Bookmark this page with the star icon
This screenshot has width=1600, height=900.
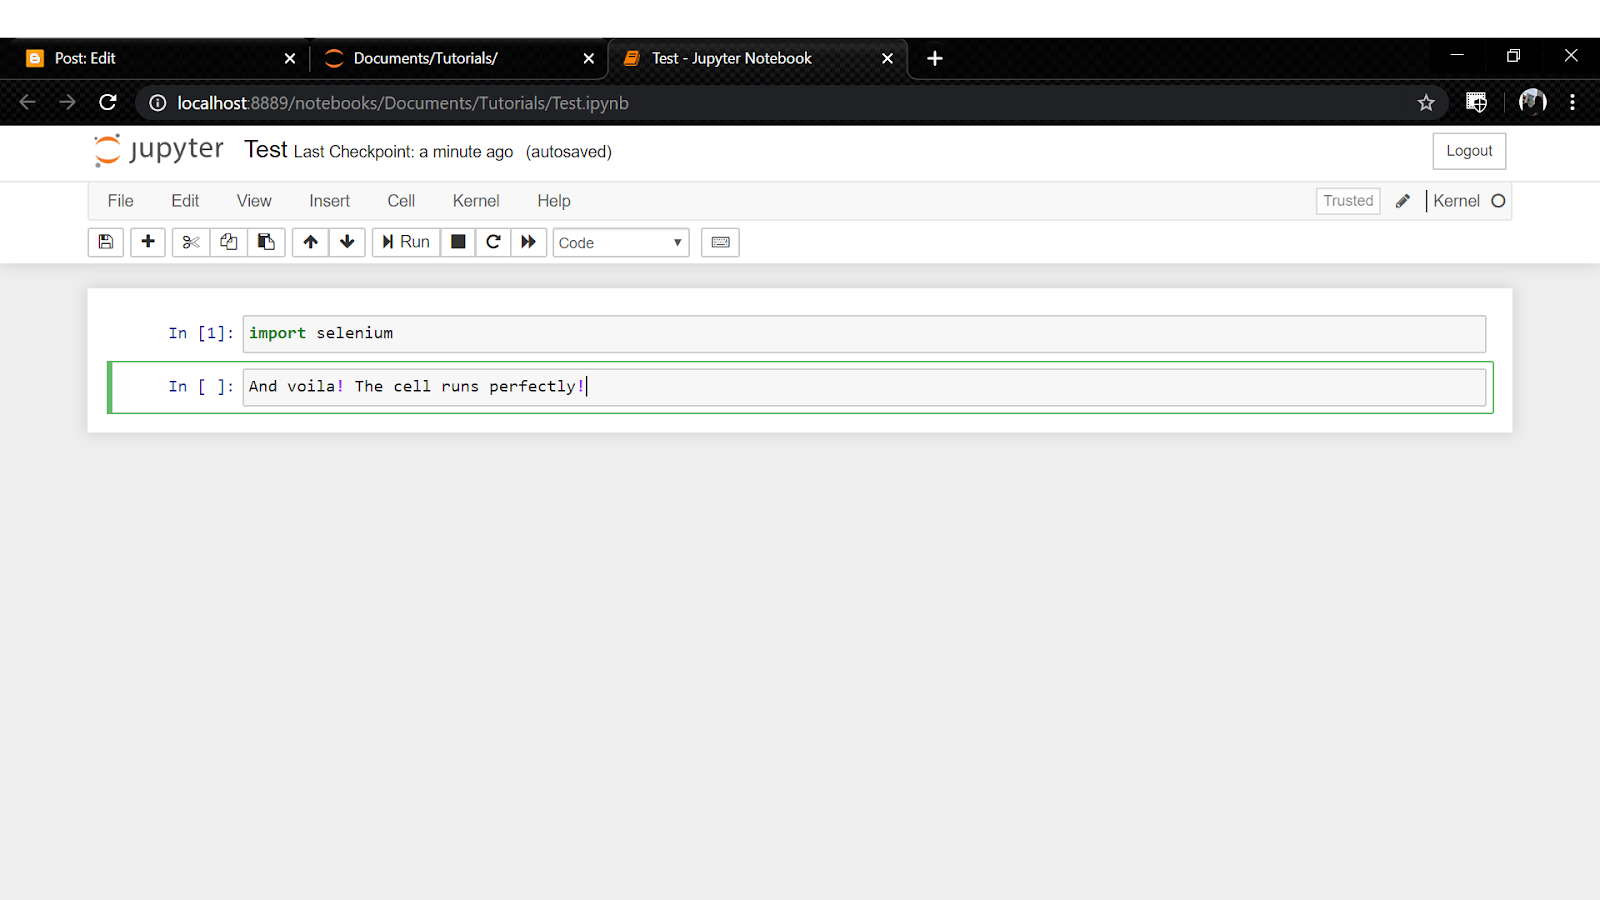[x=1426, y=103]
